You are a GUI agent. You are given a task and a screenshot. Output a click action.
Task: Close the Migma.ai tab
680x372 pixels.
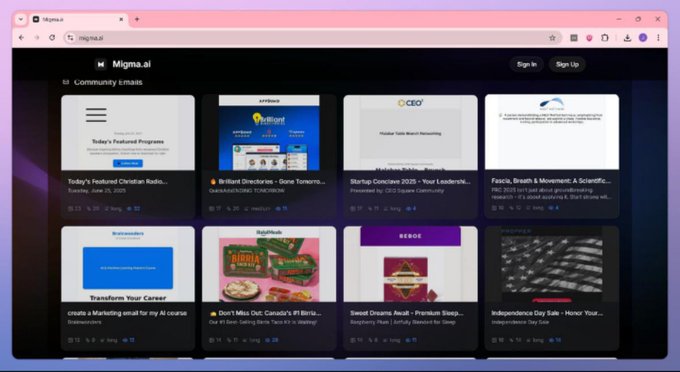pos(121,20)
